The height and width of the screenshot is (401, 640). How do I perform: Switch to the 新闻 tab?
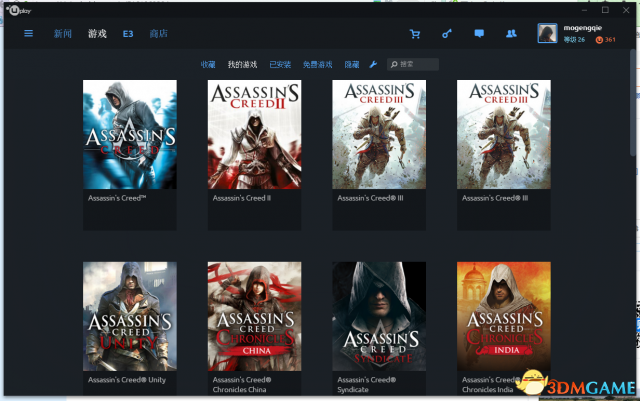point(62,33)
